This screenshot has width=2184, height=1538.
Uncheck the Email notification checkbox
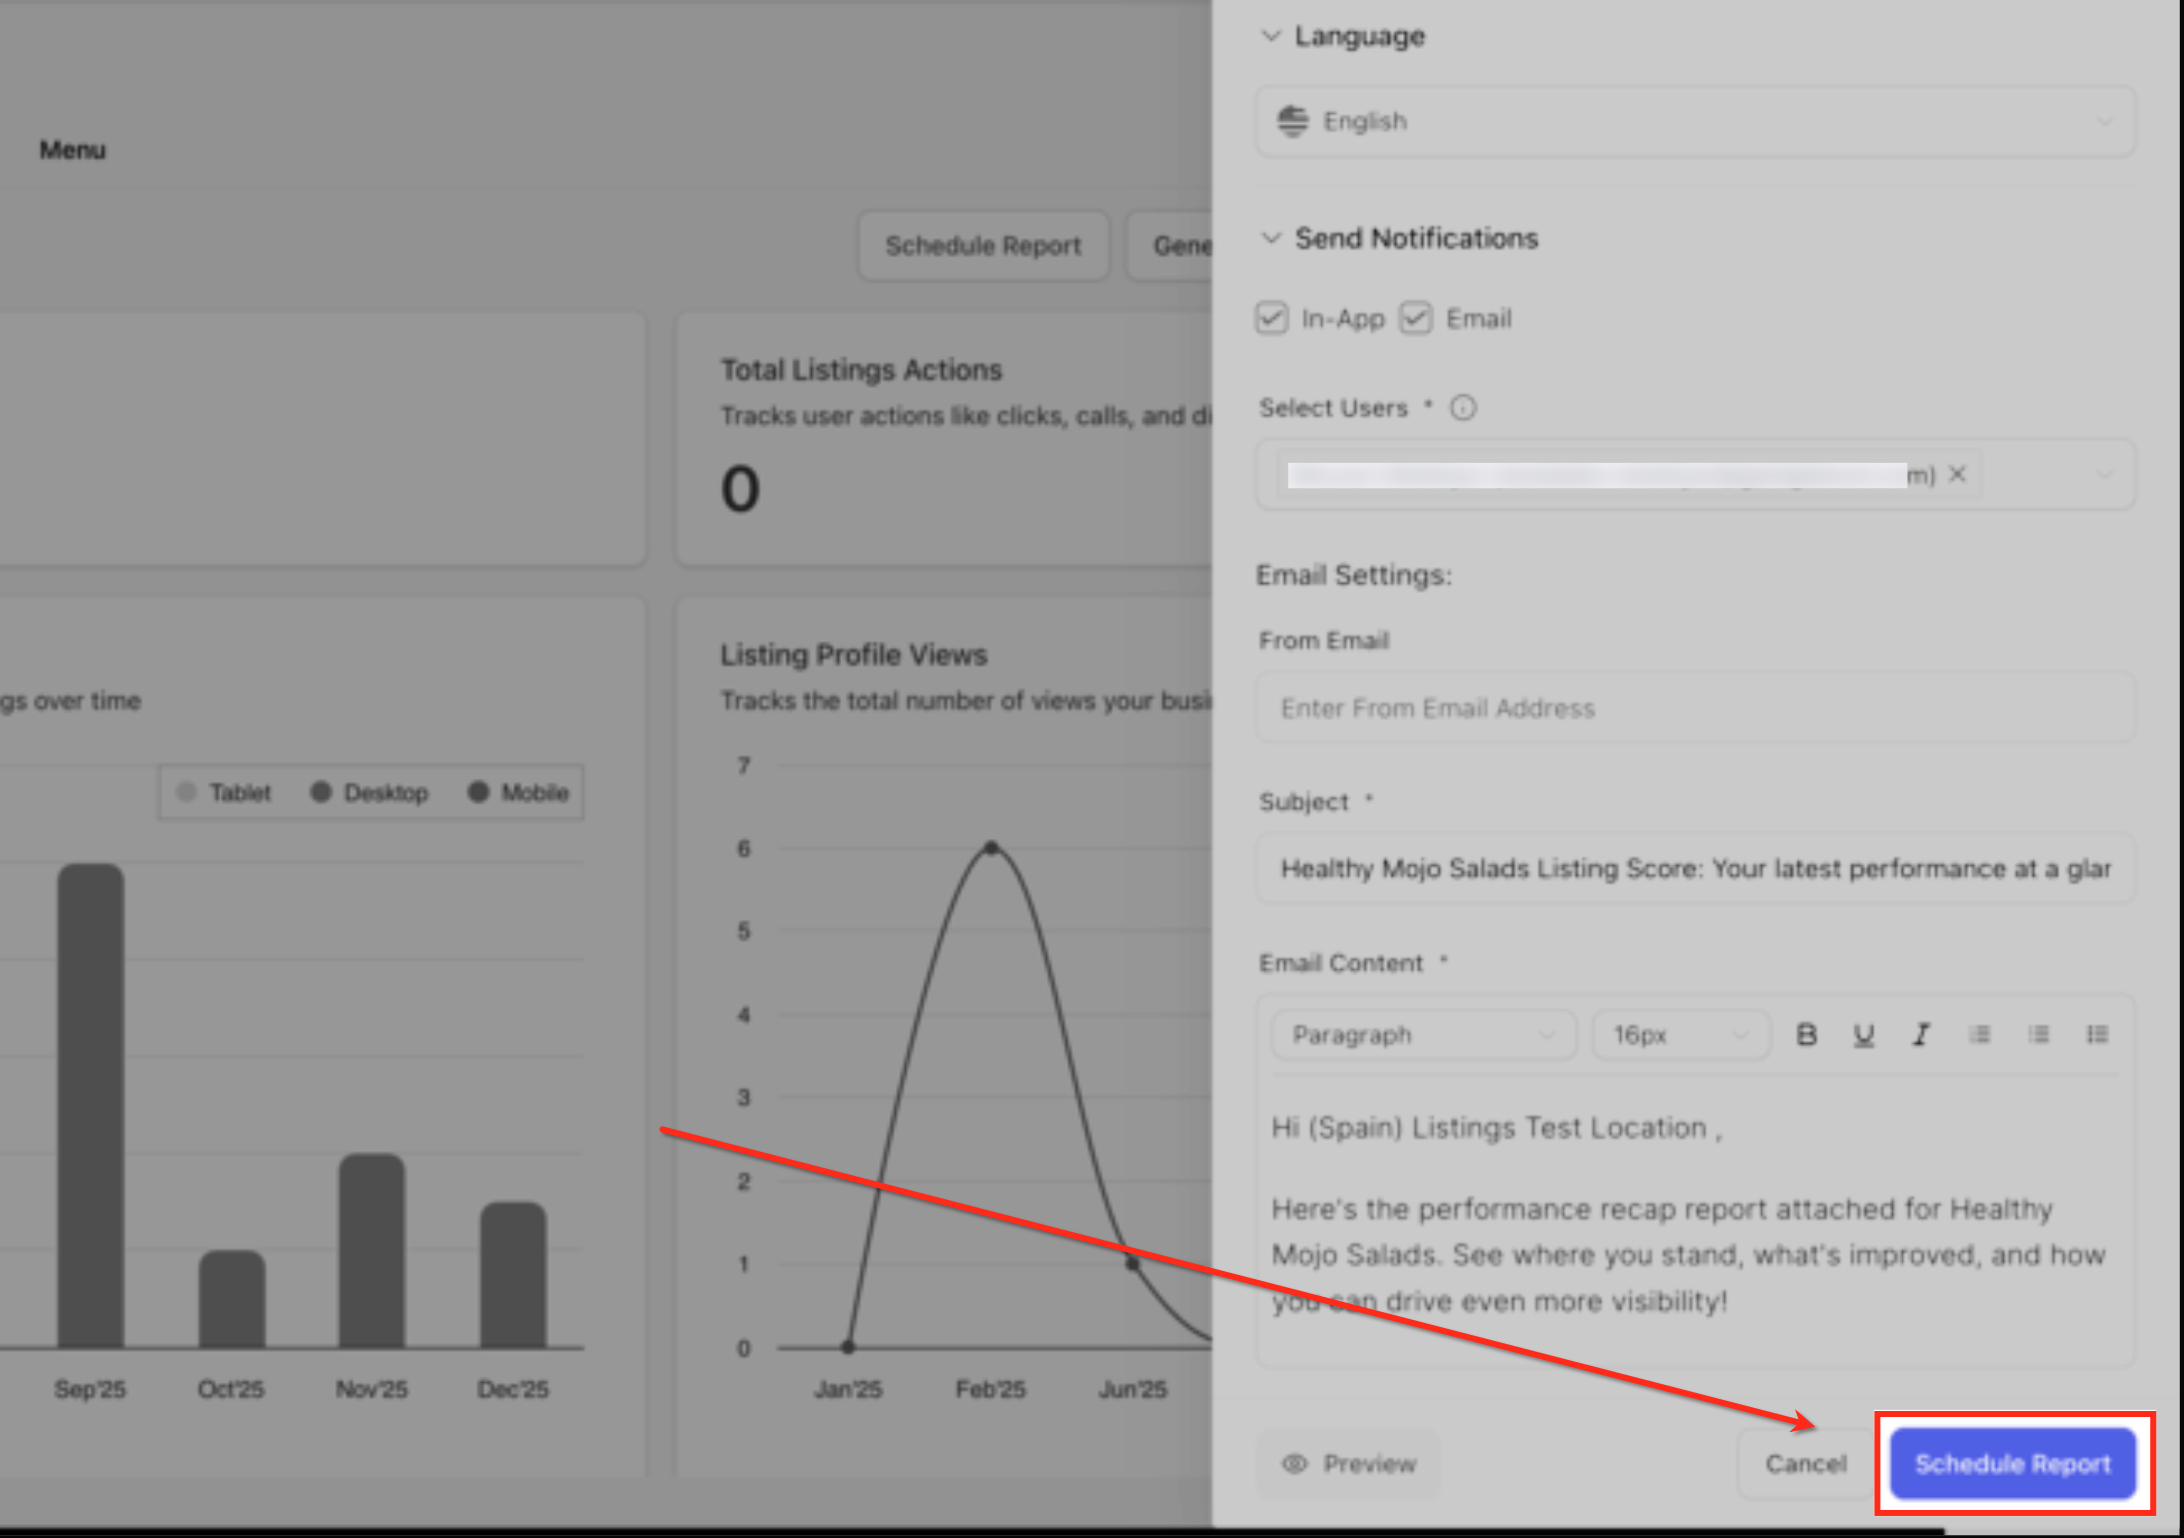[1416, 319]
